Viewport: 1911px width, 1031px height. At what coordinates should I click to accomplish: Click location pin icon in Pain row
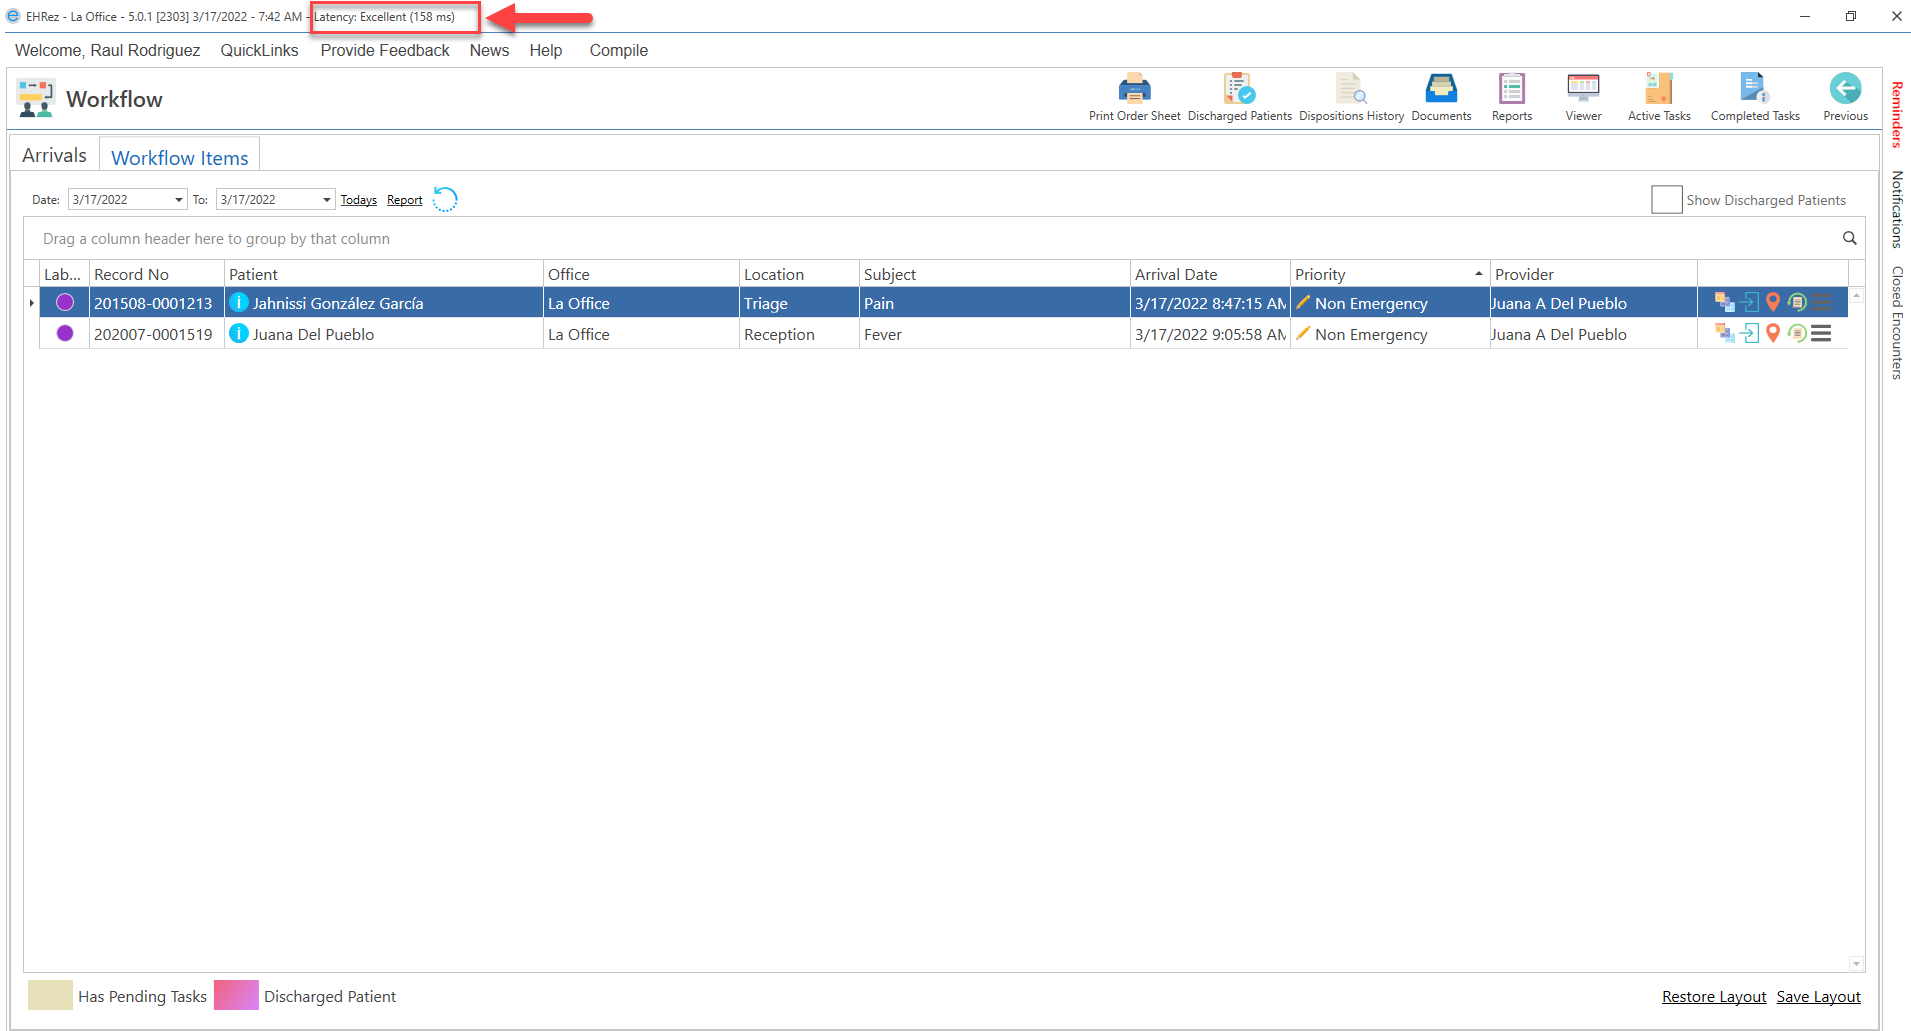point(1773,302)
